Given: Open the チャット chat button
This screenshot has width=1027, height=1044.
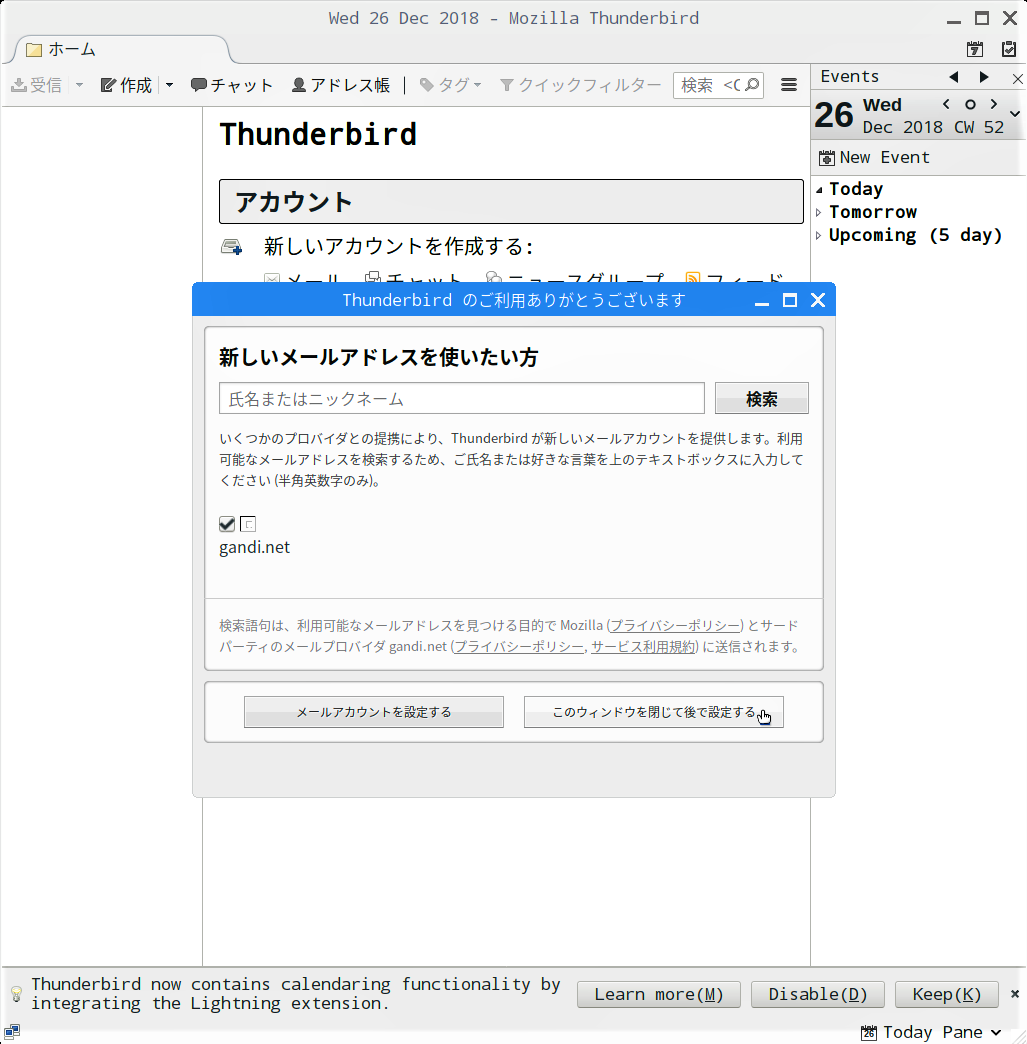Looking at the screenshot, I should pos(232,85).
